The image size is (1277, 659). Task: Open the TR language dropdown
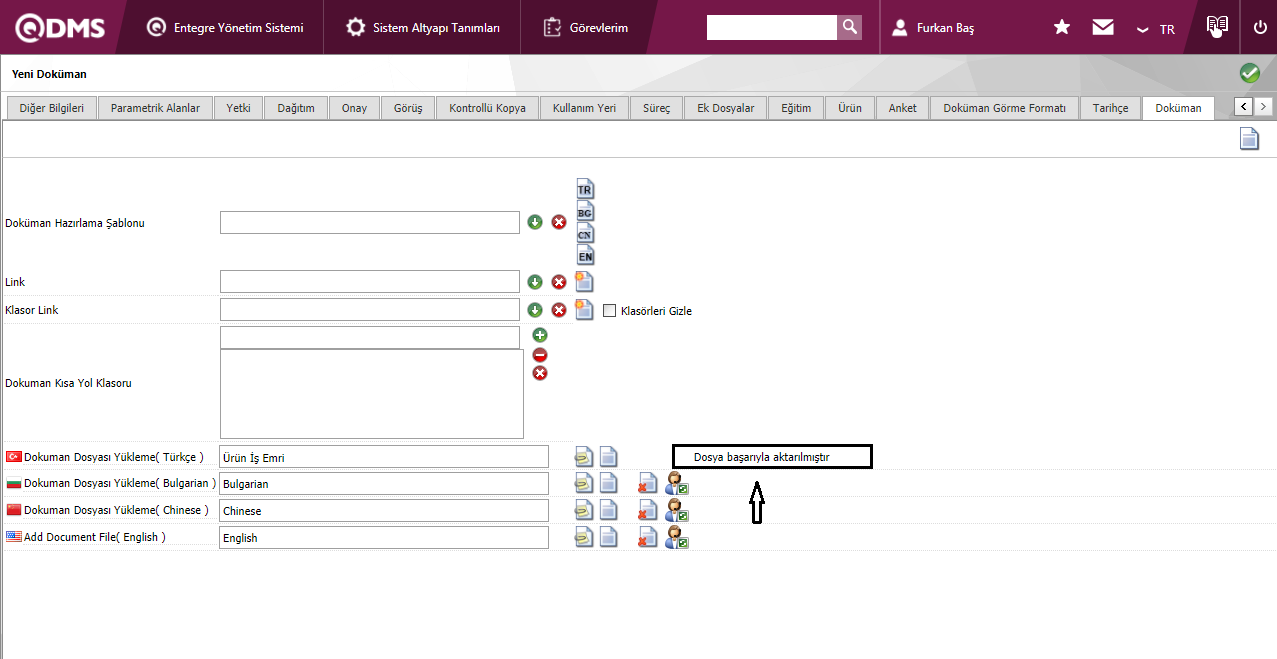pyautogui.click(x=1156, y=29)
